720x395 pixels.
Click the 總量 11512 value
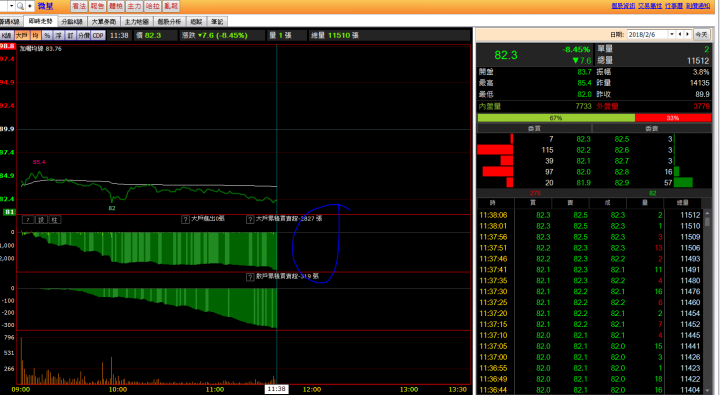[x=698, y=61]
